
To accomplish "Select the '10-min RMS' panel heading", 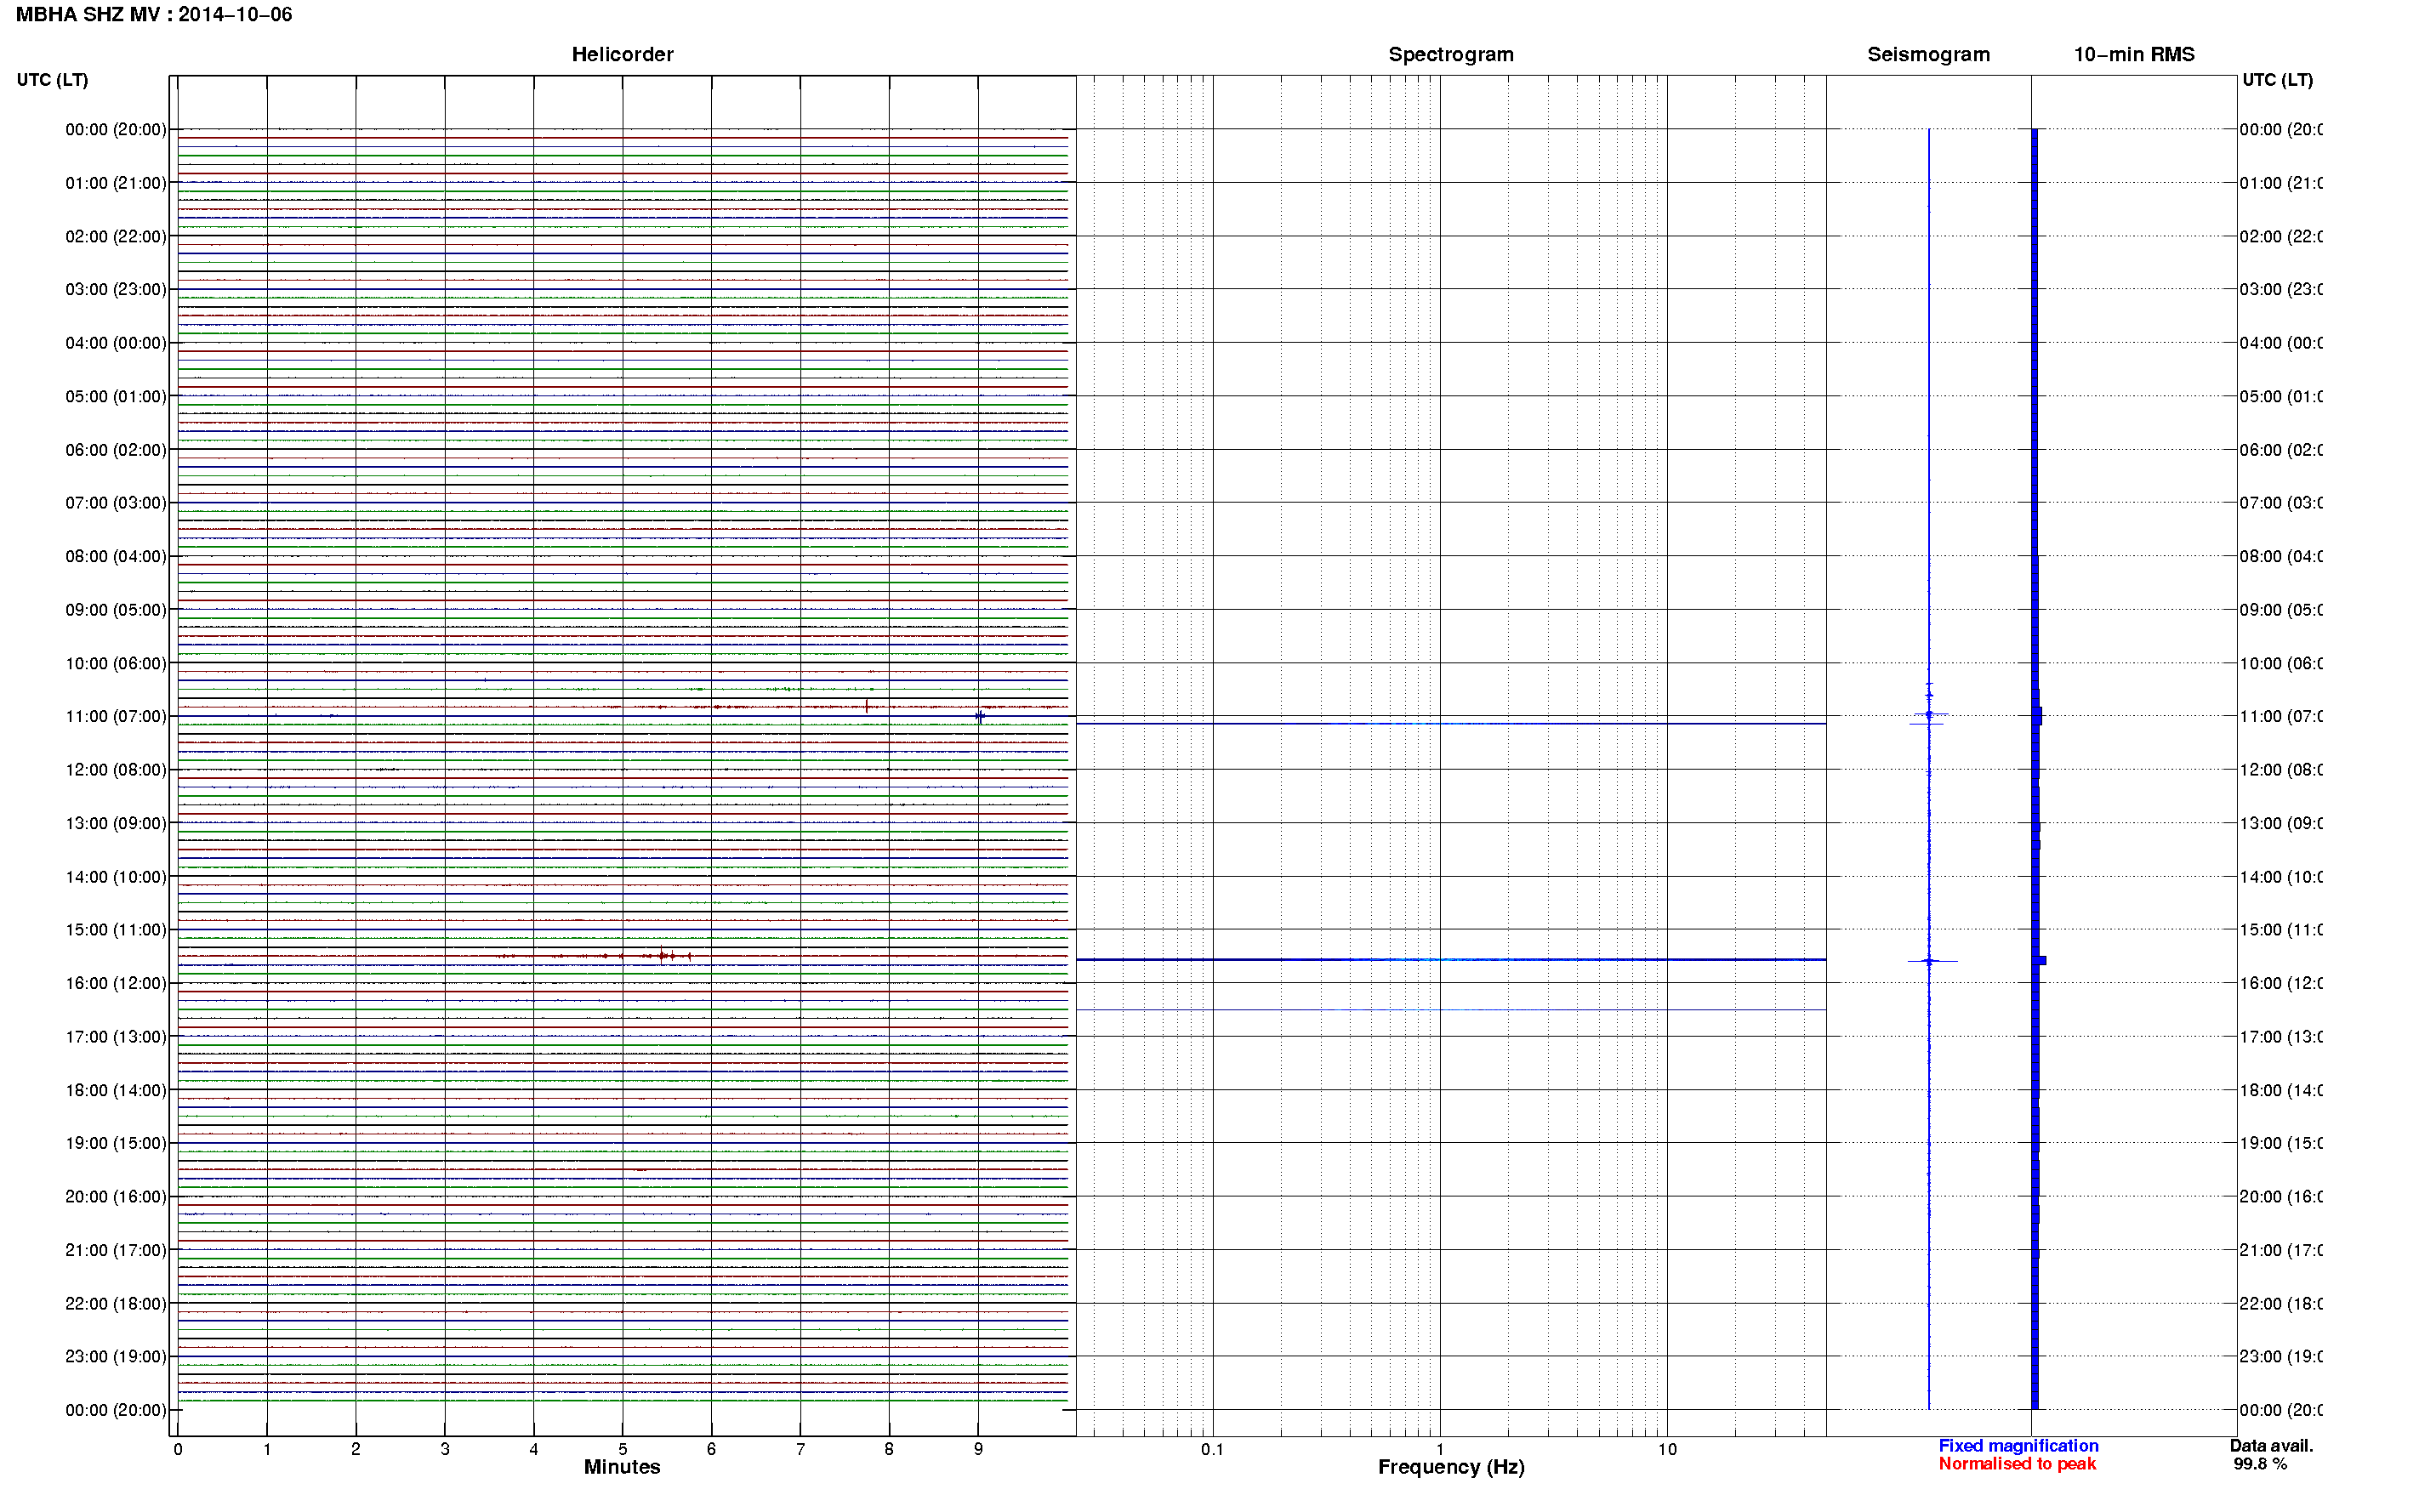I will [x=2134, y=54].
